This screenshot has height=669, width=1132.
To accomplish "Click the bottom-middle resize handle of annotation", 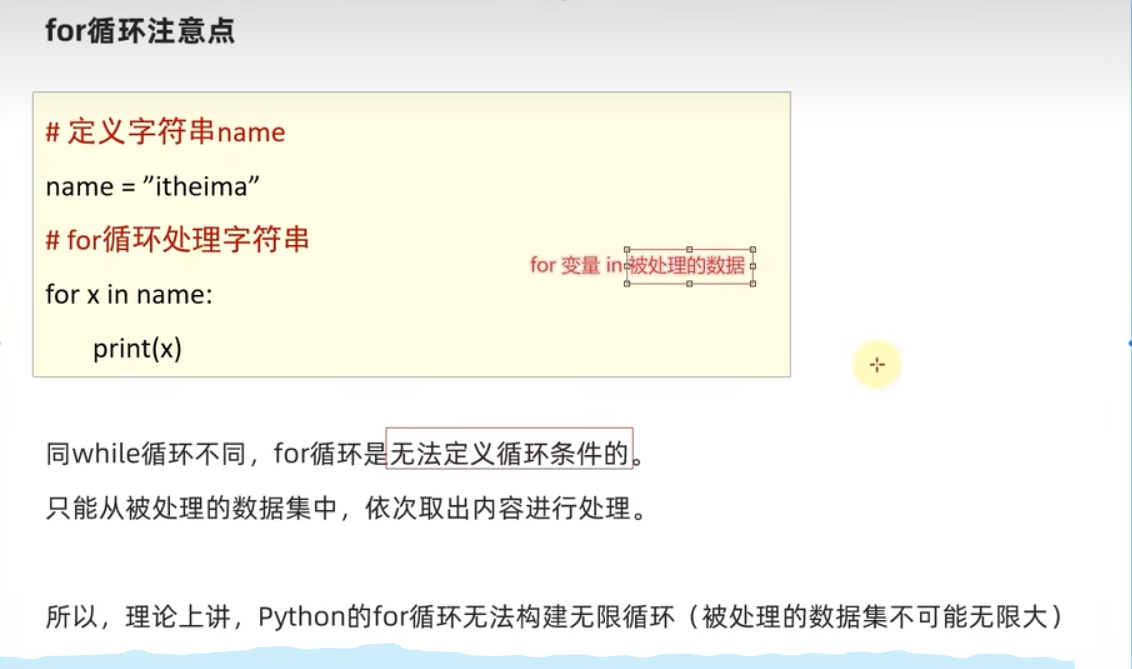I will 689,284.
